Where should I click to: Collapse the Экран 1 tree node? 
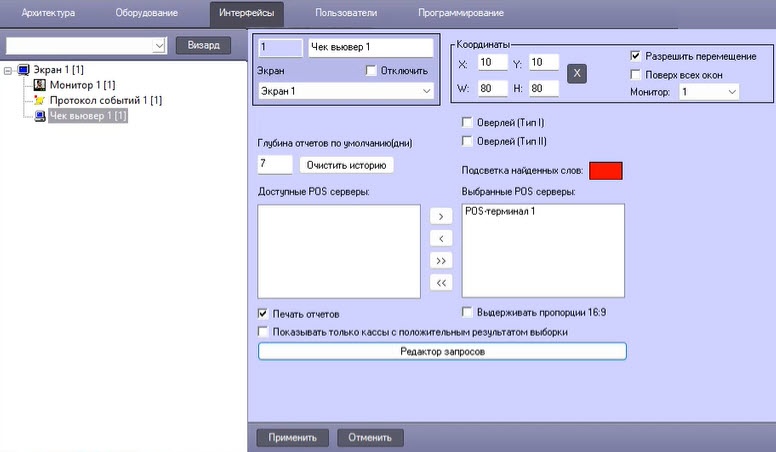click(x=7, y=71)
